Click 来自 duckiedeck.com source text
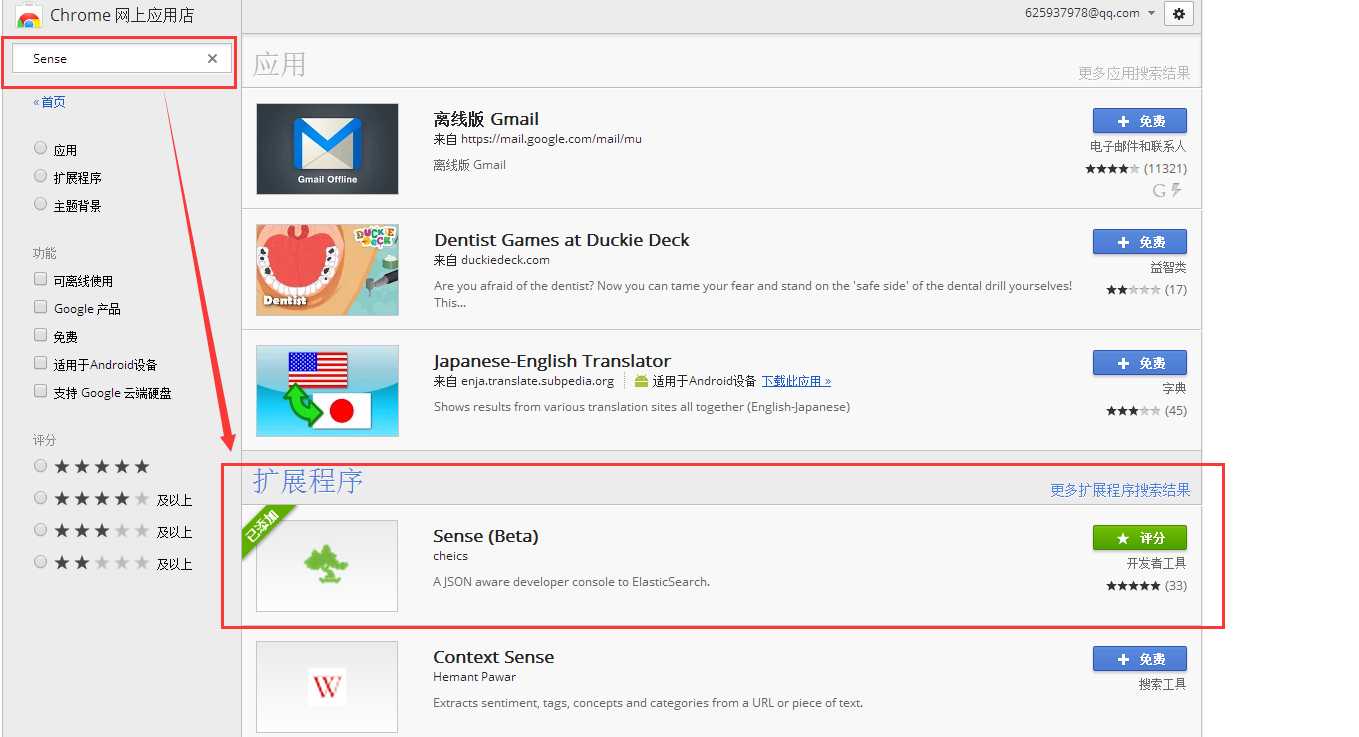Viewport: 1359px width, 737px height. (x=491, y=260)
